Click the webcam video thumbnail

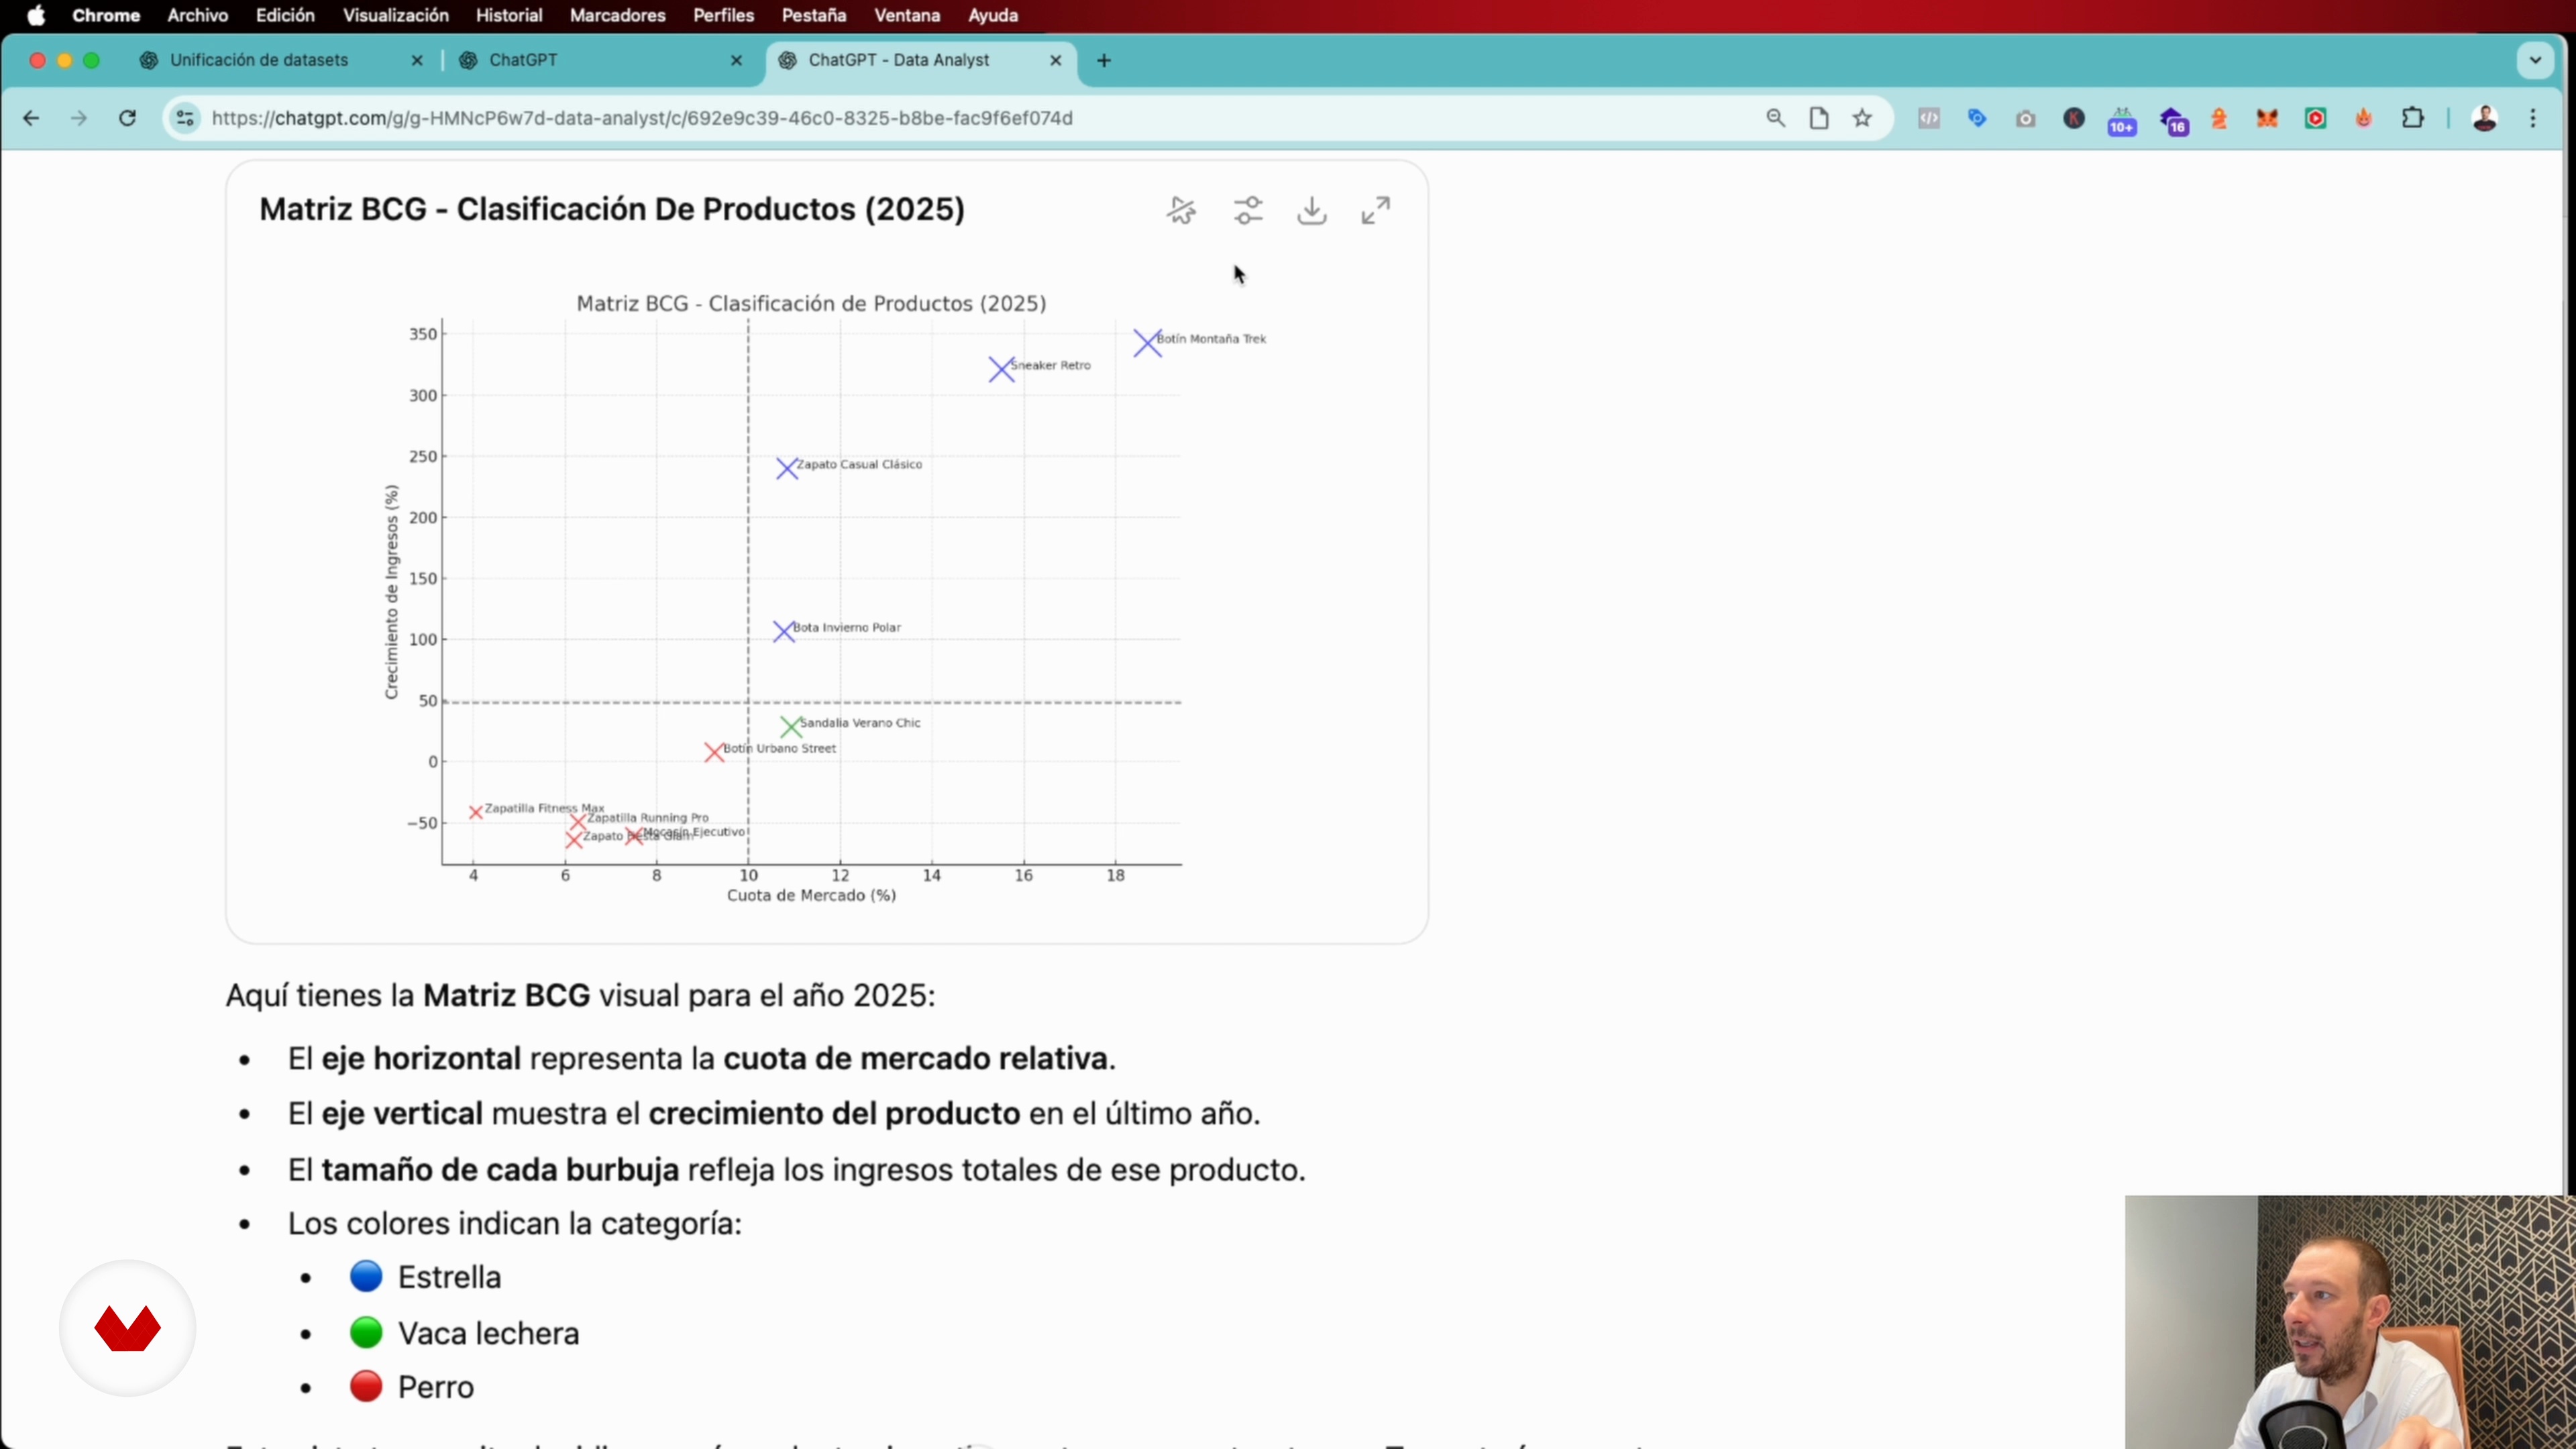point(2350,1322)
